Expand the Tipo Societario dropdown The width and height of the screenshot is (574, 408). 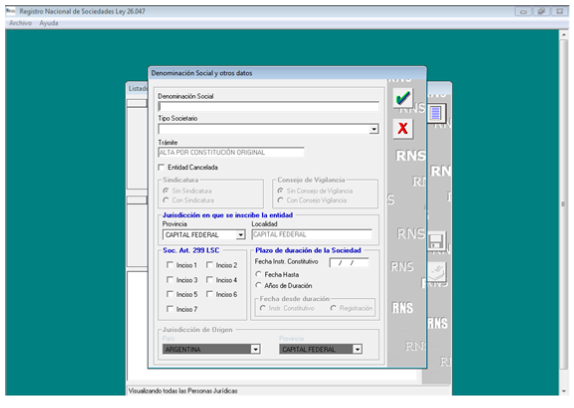pyautogui.click(x=374, y=129)
